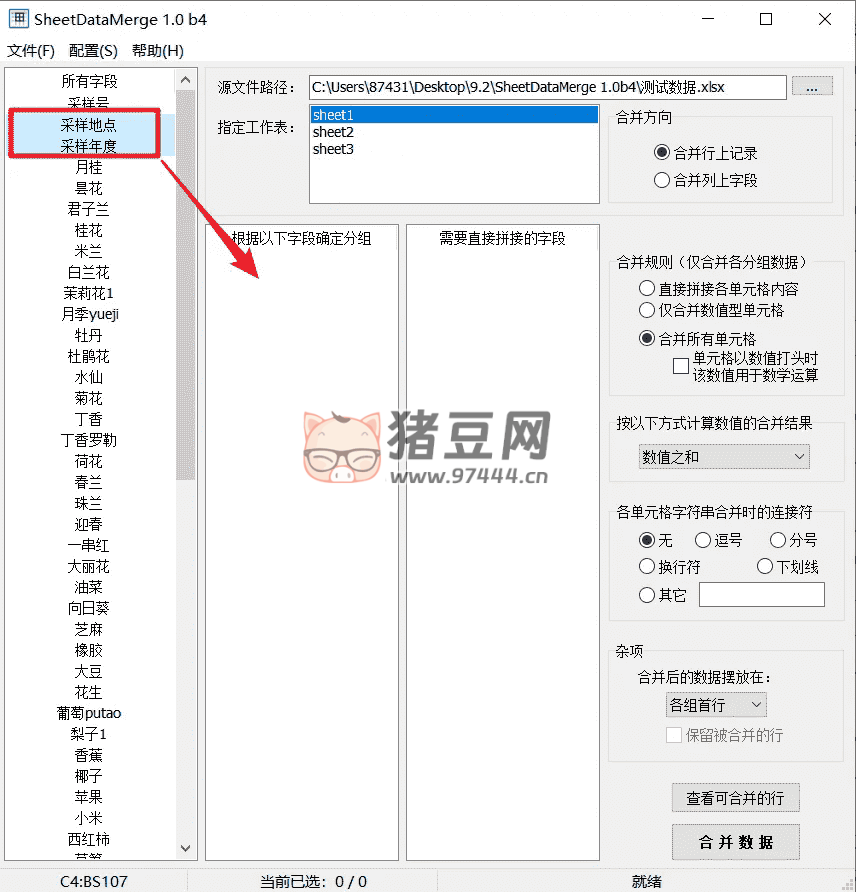The image size is (856, 892).
Task: Select 桂花 in the field list
Action: coord(89,230)
